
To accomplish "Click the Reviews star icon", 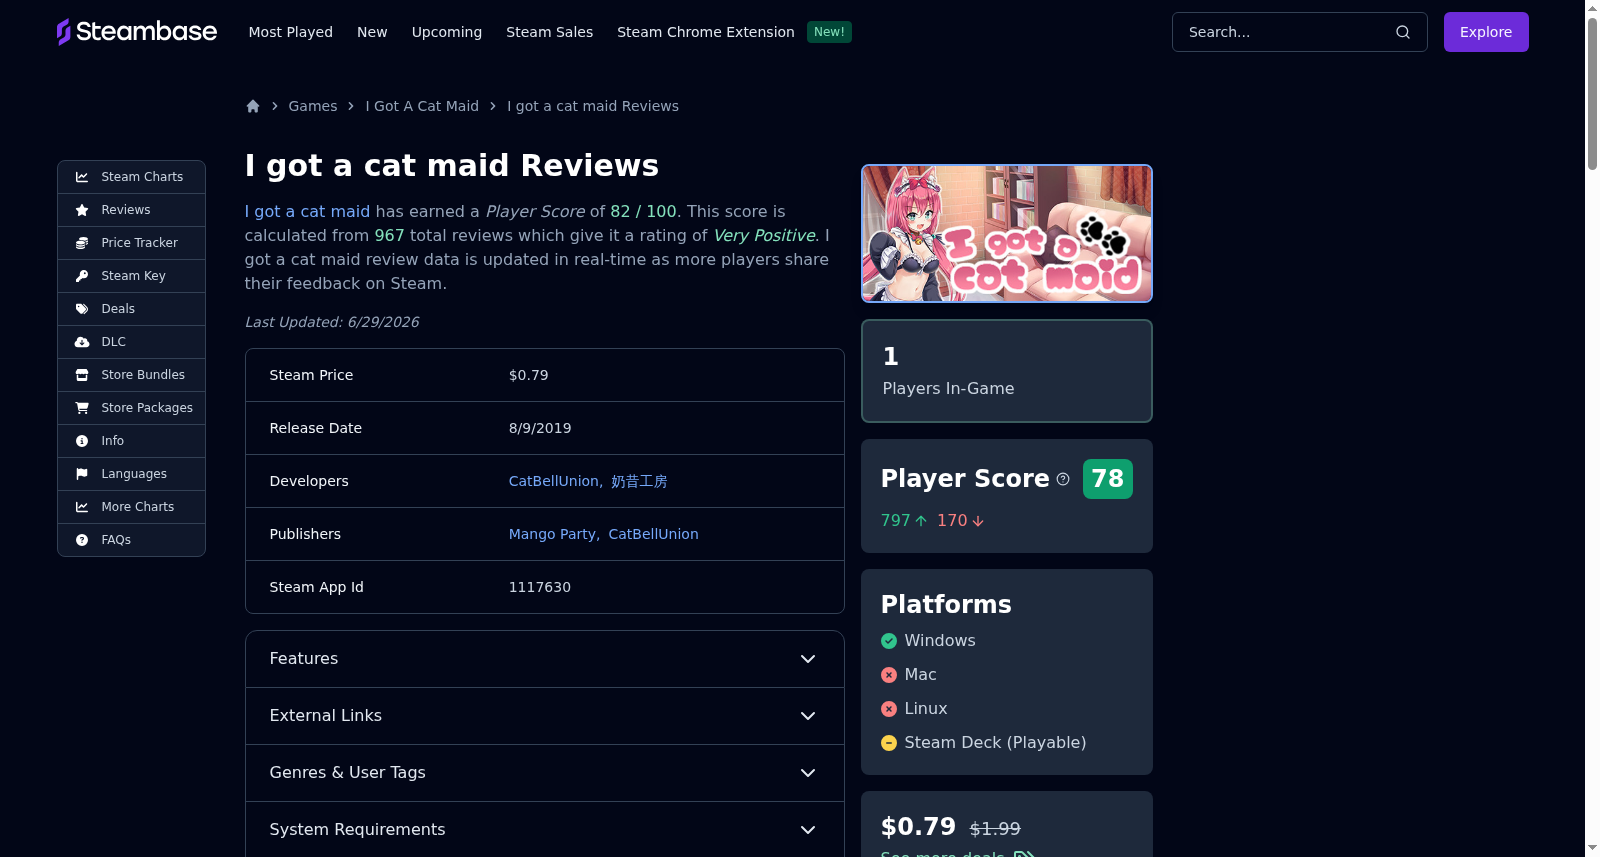I will [x=82, y=210].
